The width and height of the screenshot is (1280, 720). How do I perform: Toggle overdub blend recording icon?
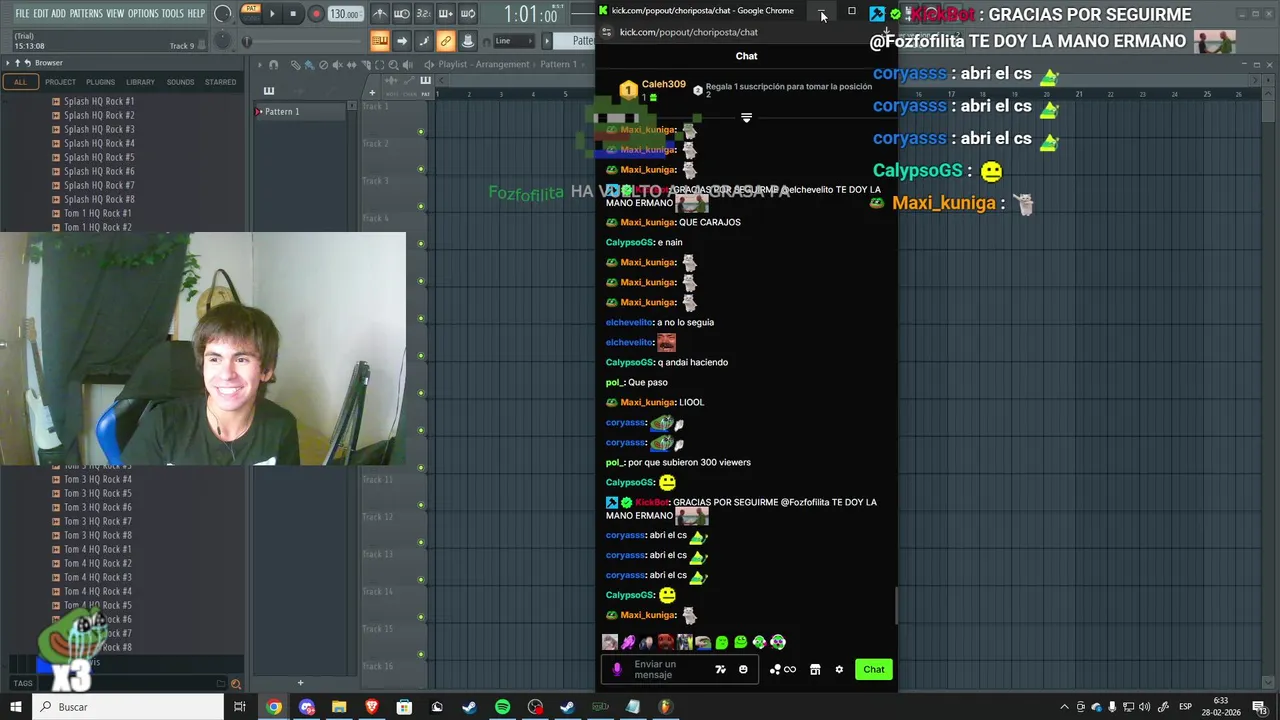coord(446,13)
